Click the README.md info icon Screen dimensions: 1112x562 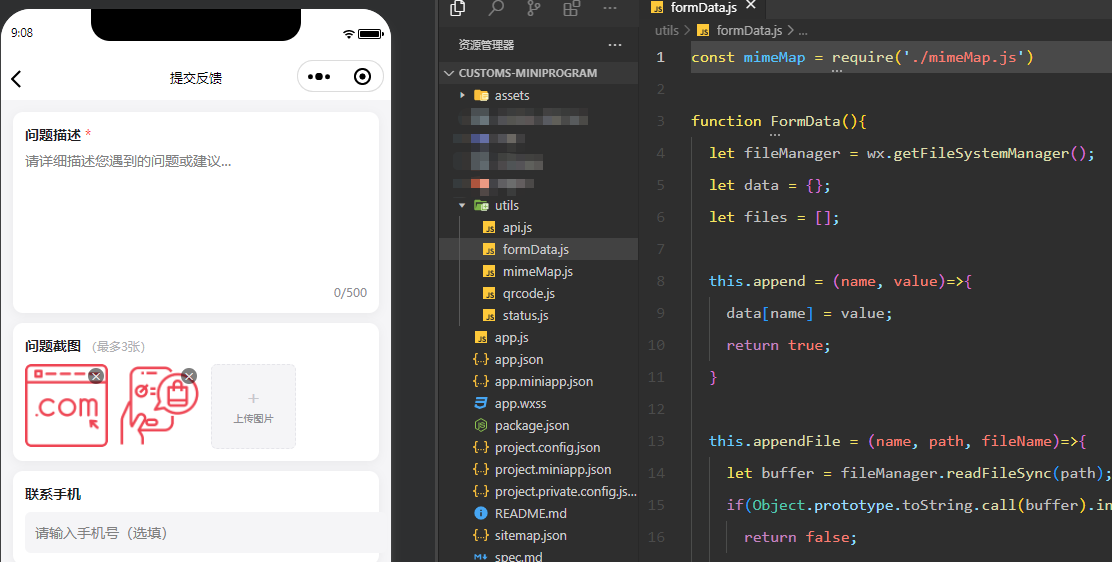click(481, 513)
